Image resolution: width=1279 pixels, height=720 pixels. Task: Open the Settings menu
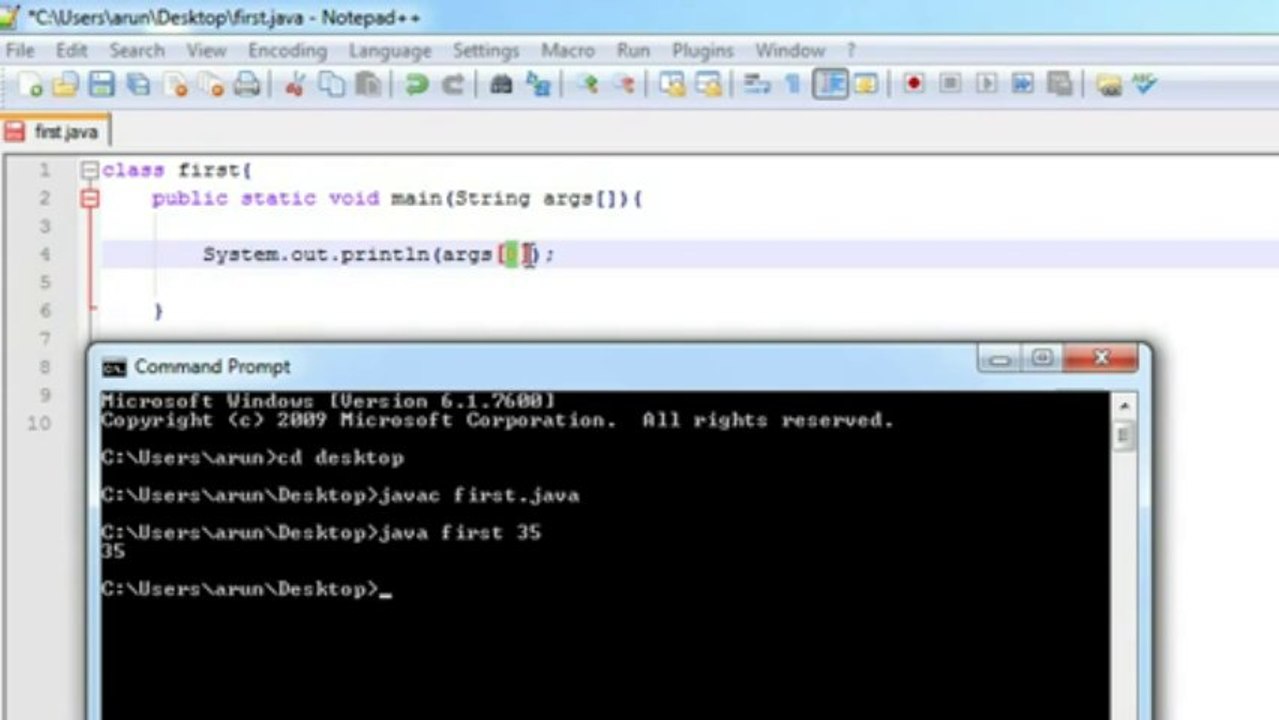click(486, 50)
